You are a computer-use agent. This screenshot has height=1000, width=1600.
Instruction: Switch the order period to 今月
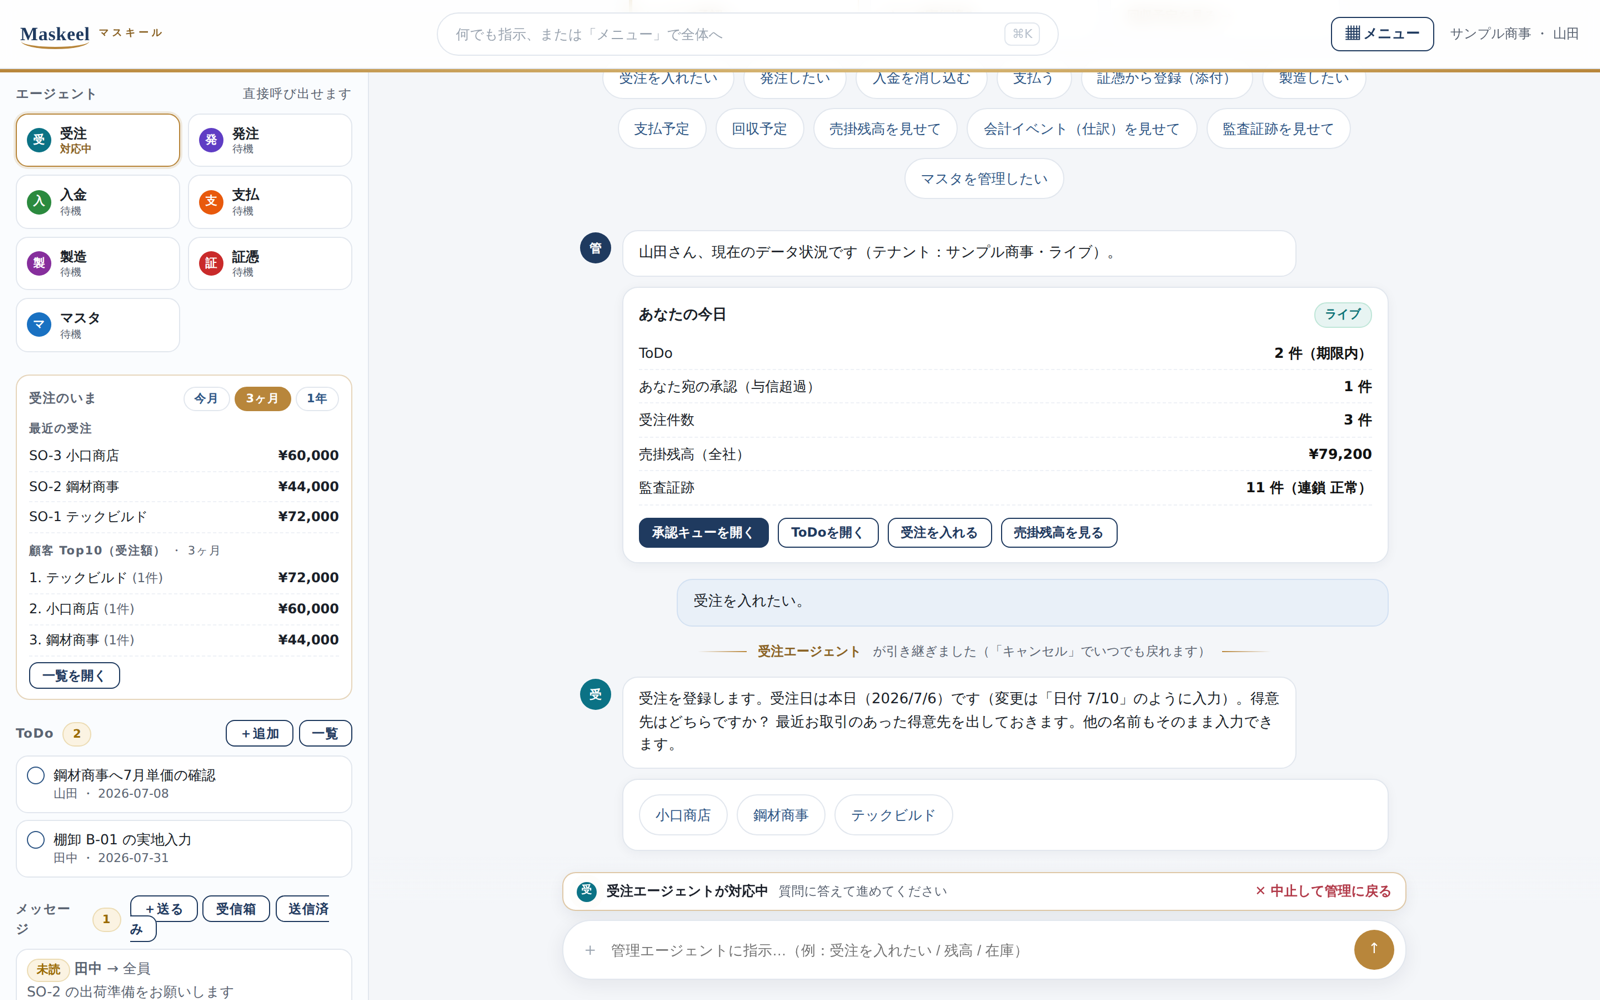(207, 398)
